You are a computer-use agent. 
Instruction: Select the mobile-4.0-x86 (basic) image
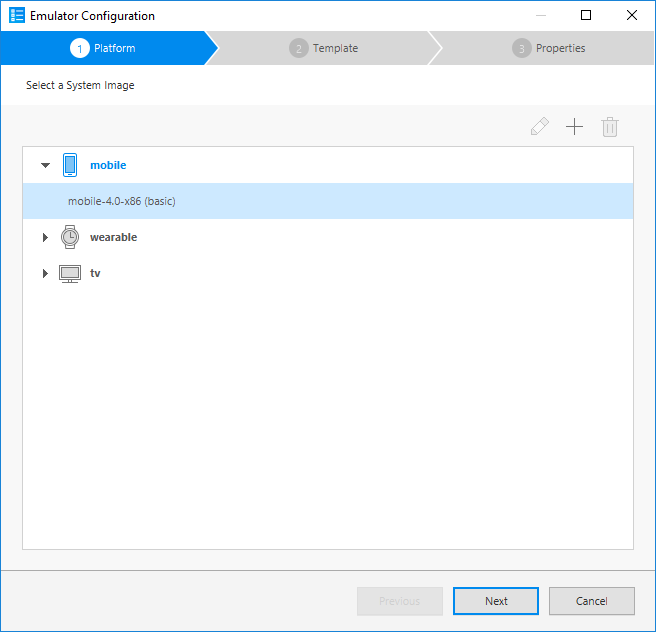[122, 201]
